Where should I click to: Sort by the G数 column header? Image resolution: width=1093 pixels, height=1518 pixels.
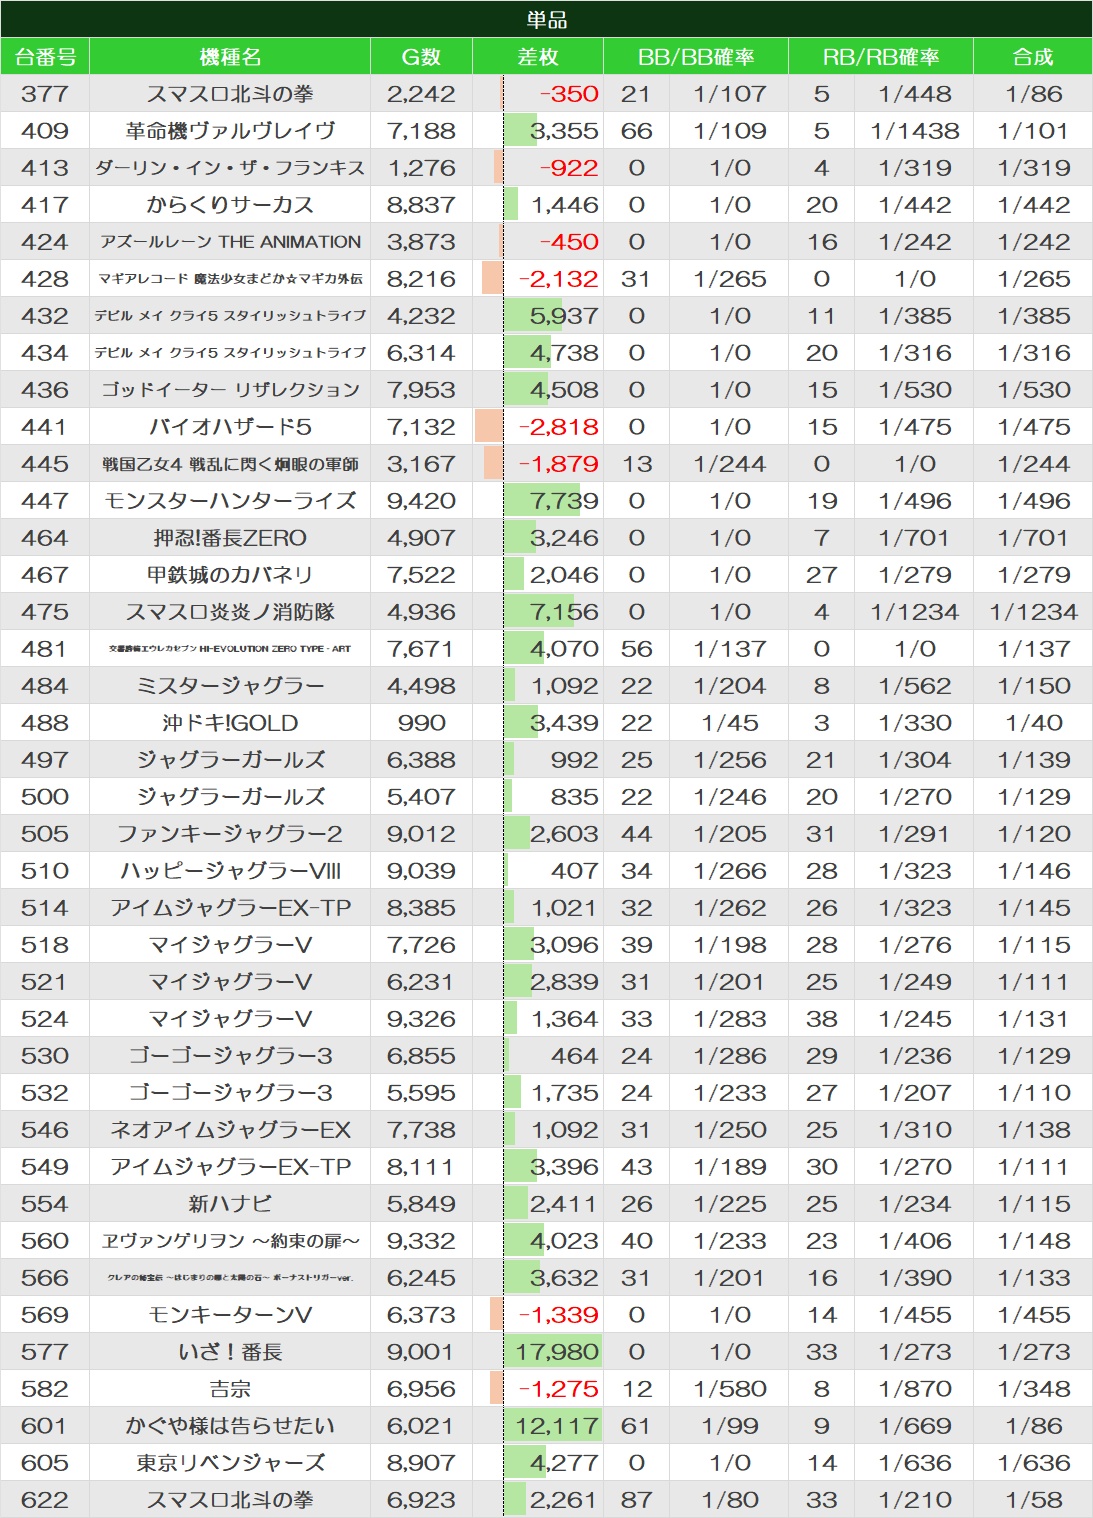coord(421,57)
